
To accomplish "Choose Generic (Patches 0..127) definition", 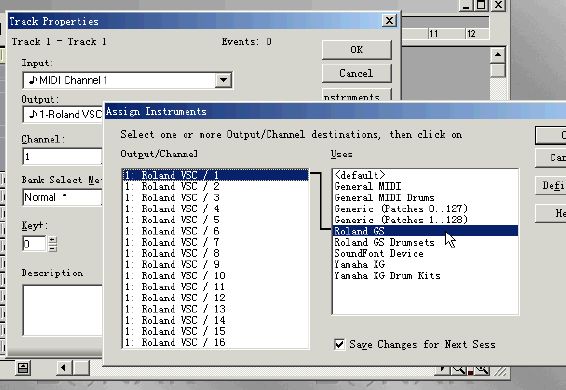I will [x=425, y=209].
